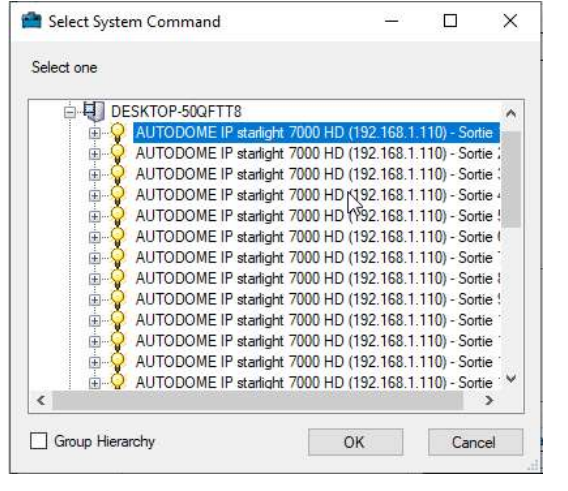Click the DESKTOP-50QFTT8 computer icon
The height and width of the screenshot is (491, 568).
click(94, 111)
